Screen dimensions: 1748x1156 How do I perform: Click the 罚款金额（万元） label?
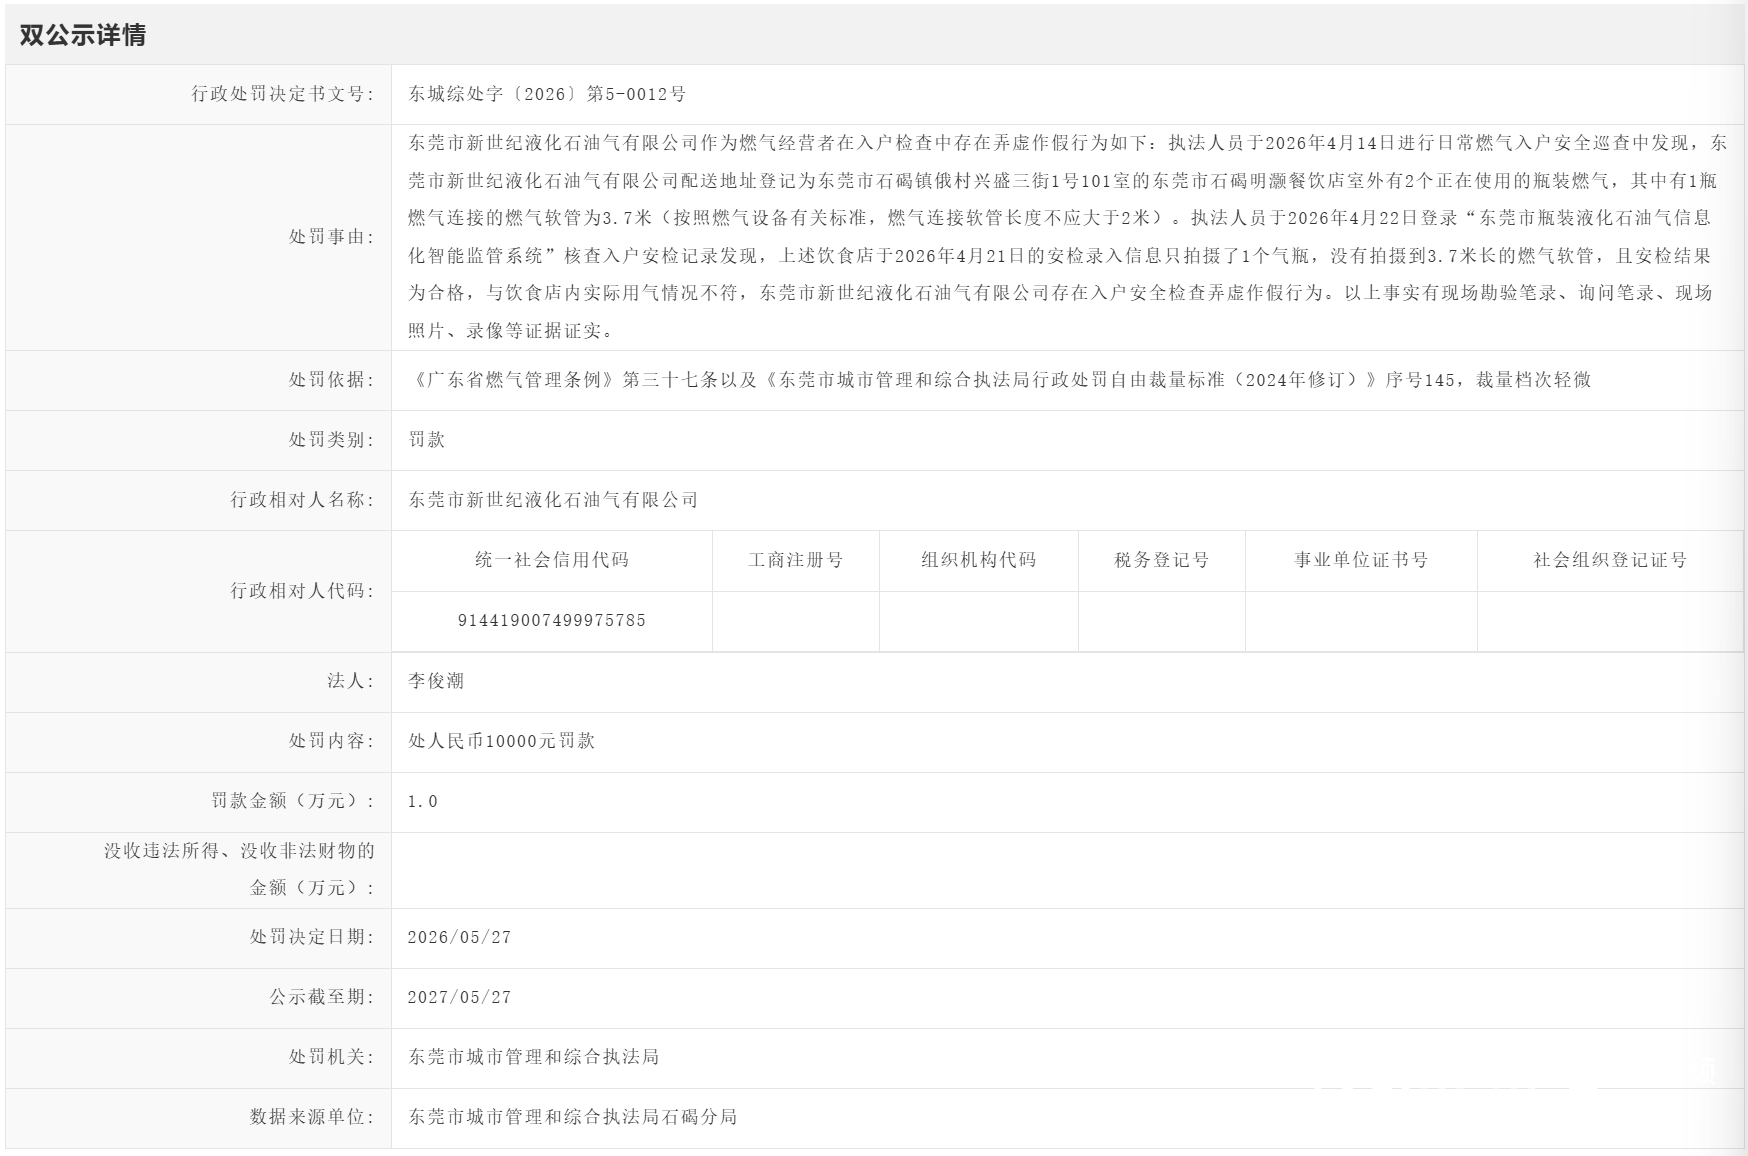coord(293,801)
